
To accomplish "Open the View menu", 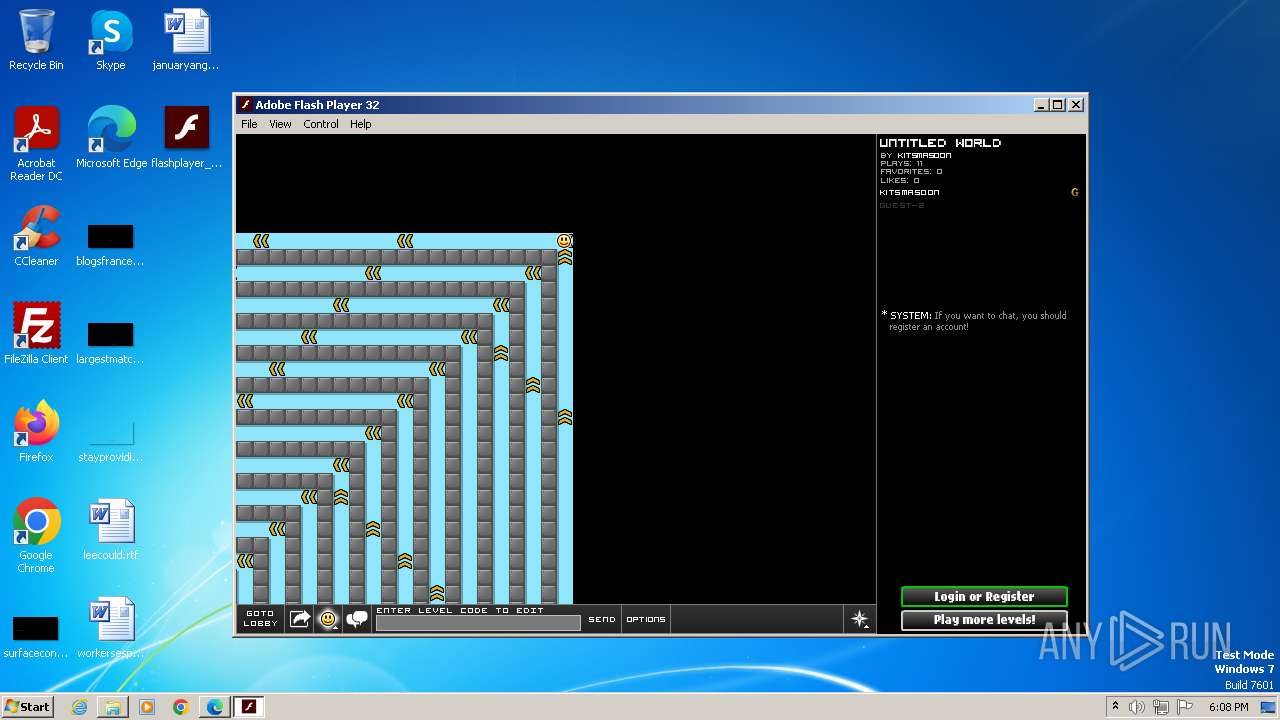I will click(280, 124).
